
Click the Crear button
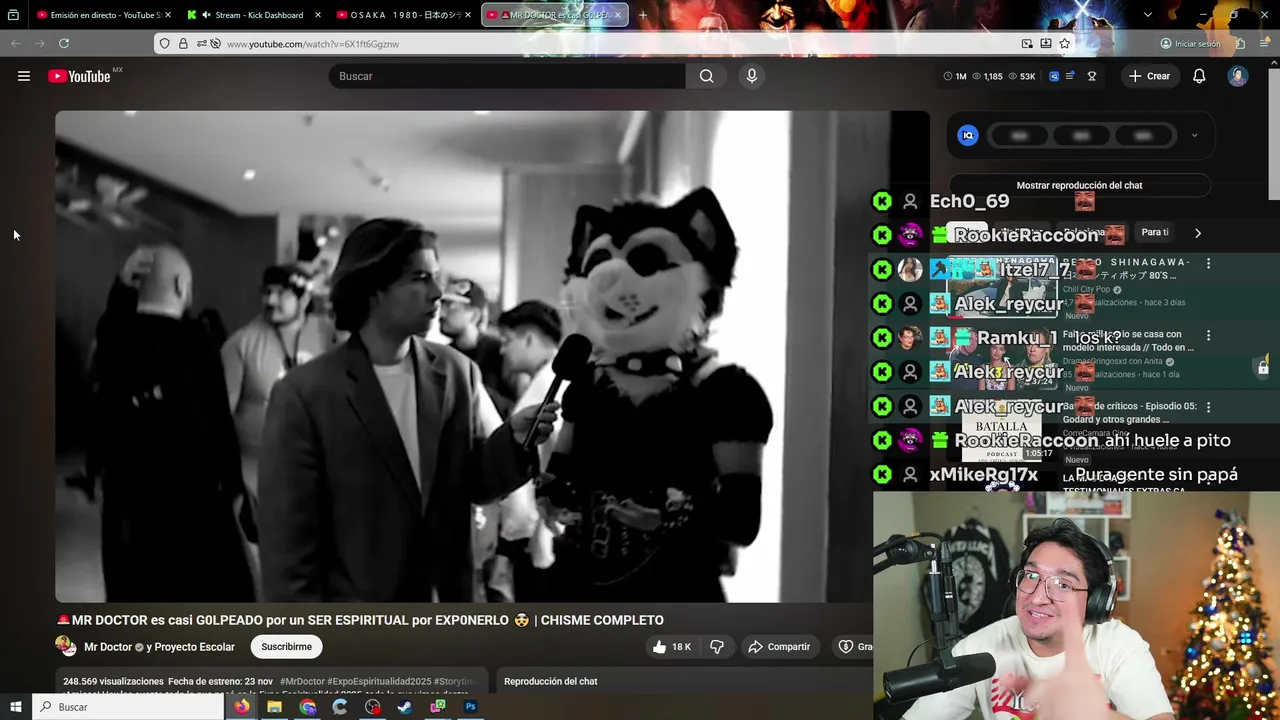[x=1149, y=76]
